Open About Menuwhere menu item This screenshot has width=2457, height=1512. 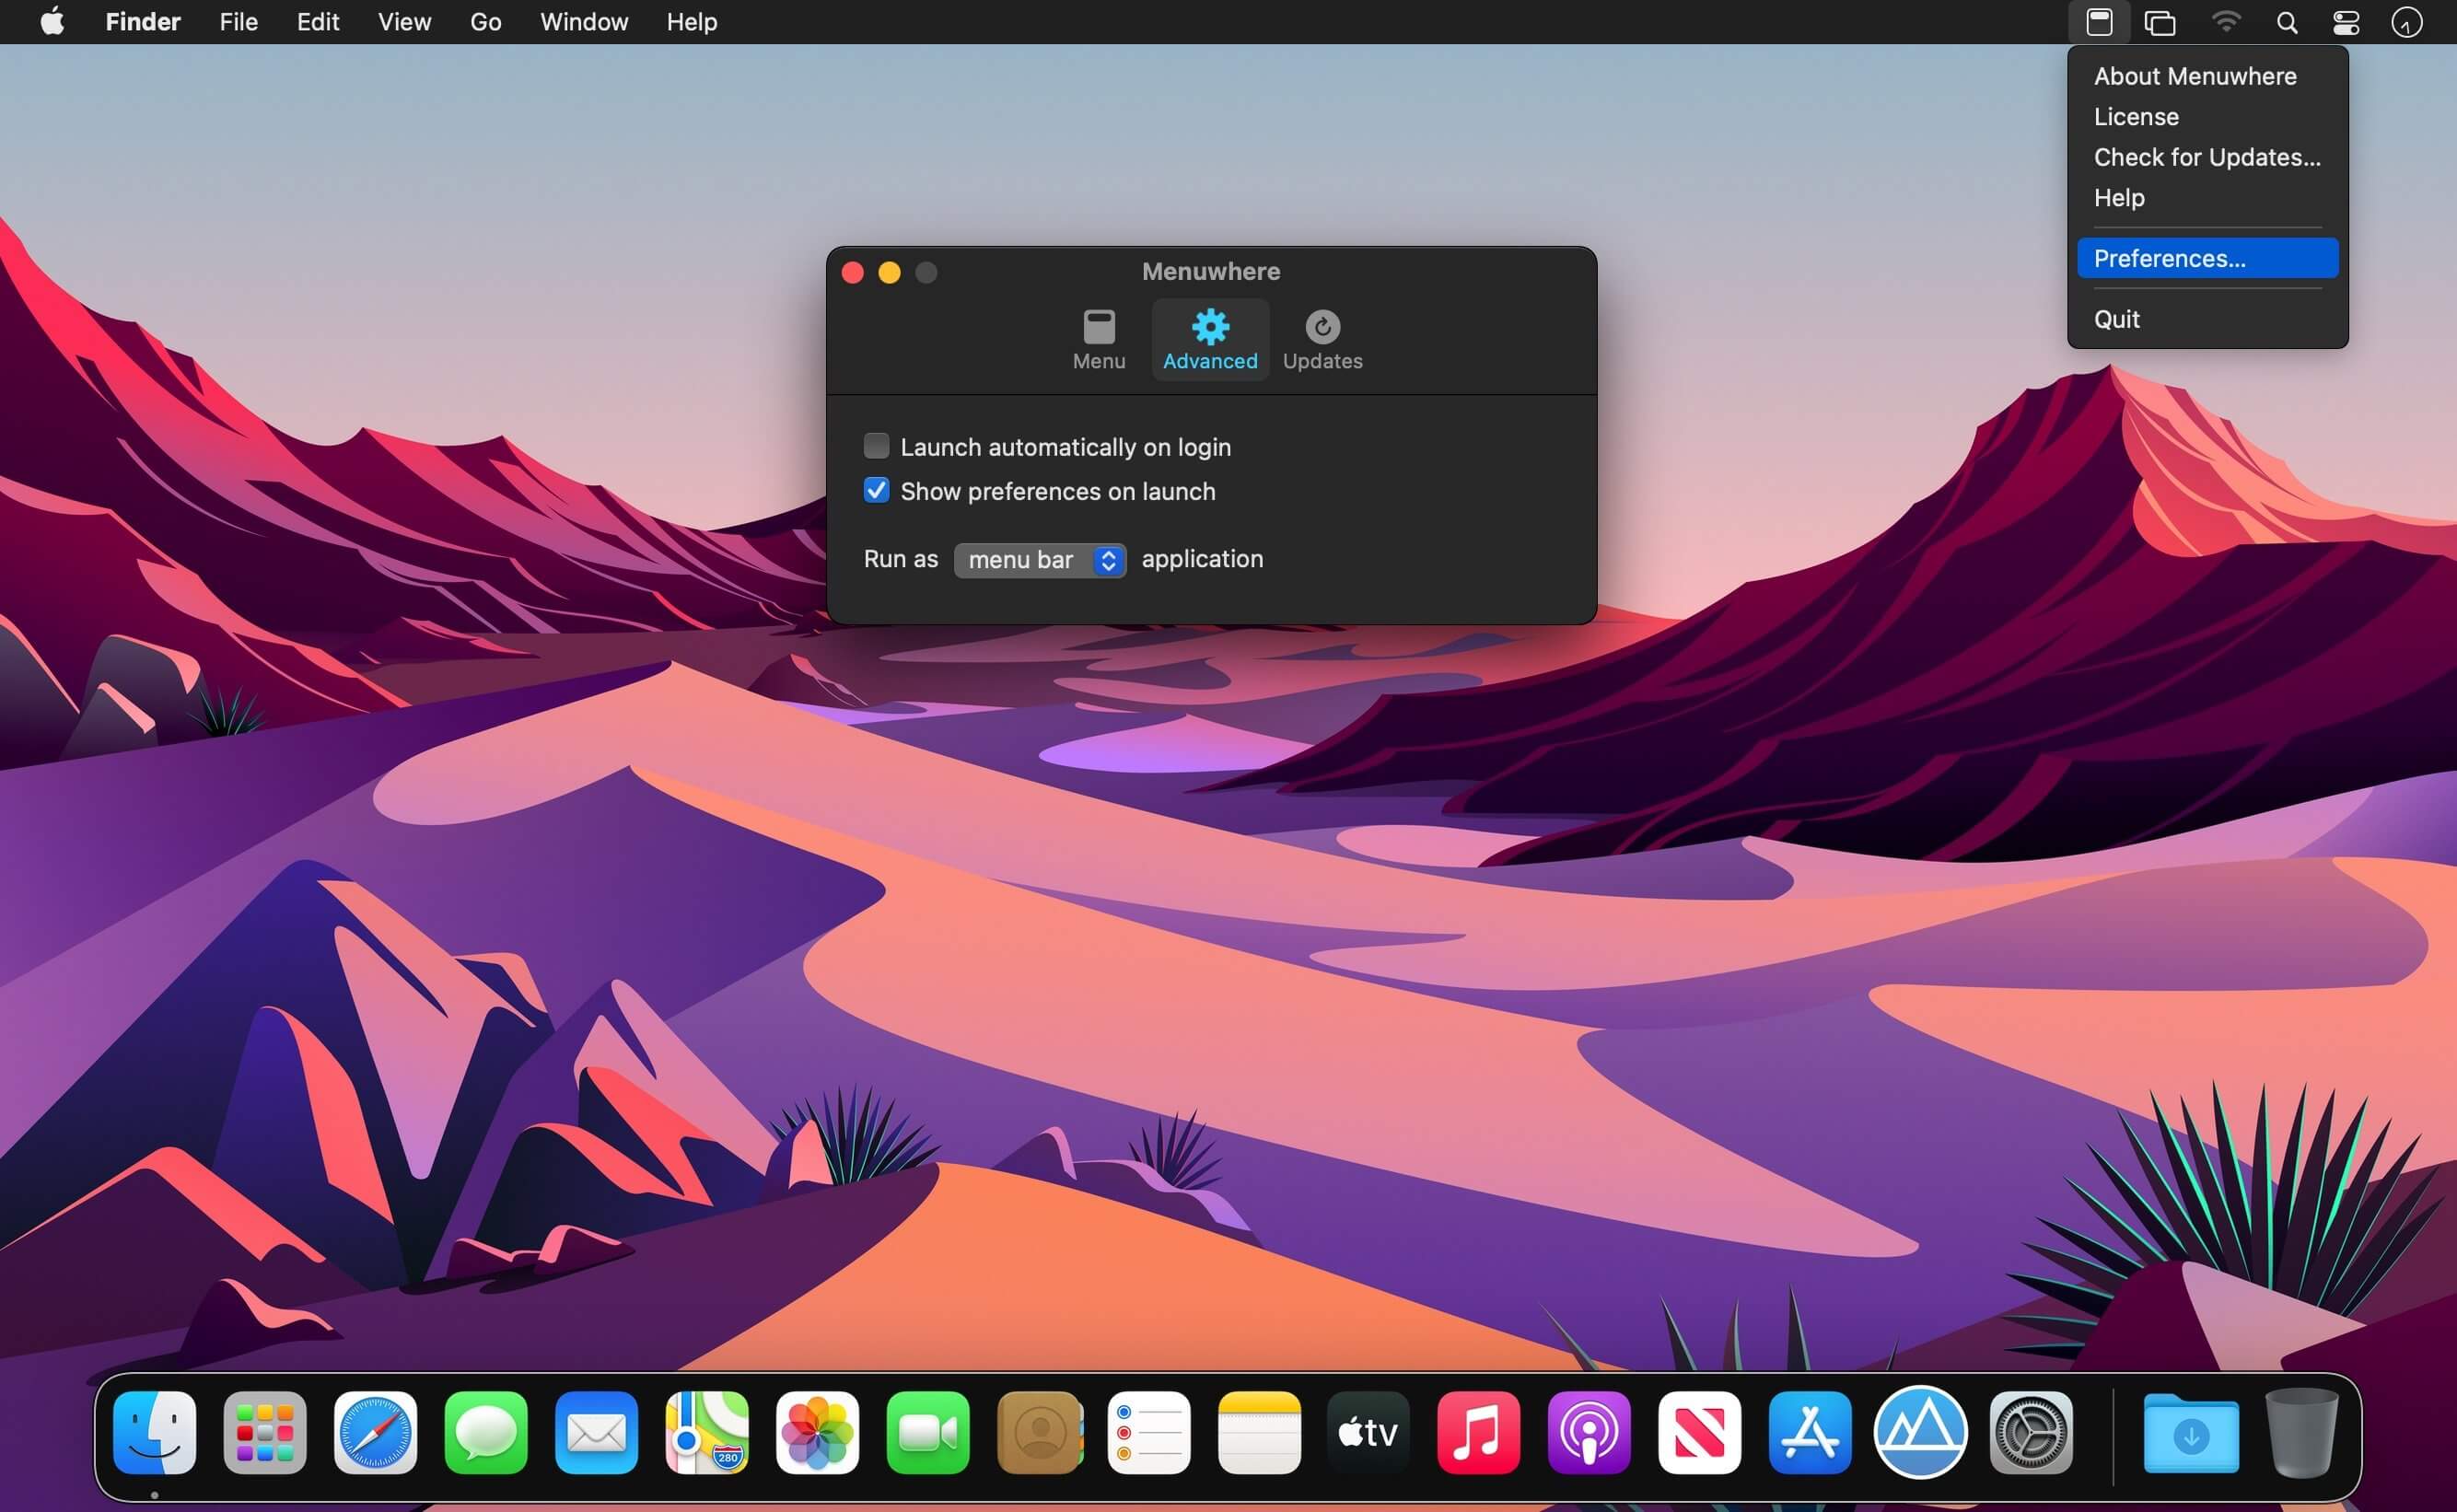[2194, 76]
